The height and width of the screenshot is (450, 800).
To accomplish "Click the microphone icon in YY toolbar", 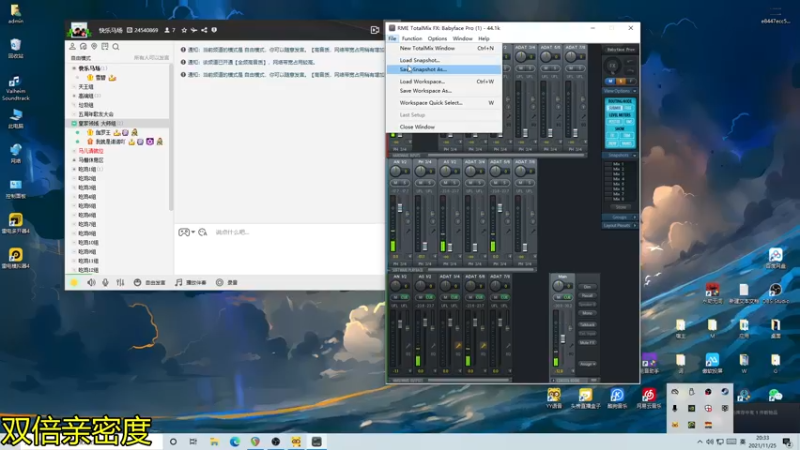I will coord(106,283).
